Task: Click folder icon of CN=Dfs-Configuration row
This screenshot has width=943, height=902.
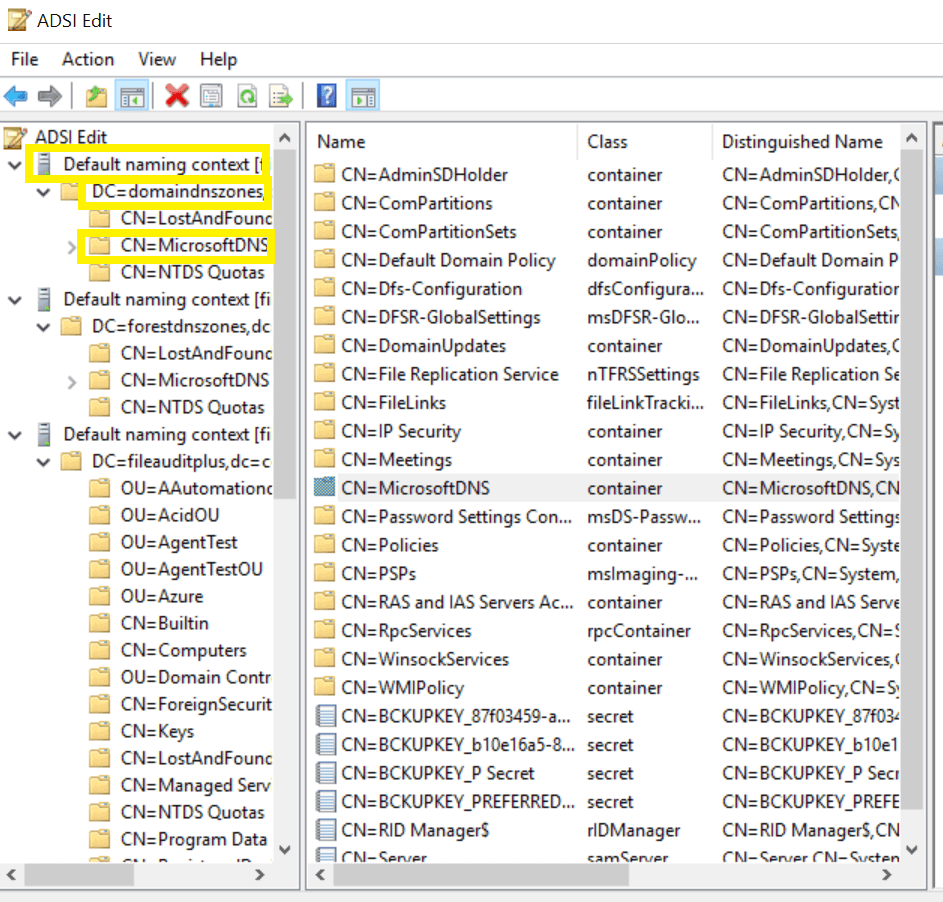Action: coord(325,289)
